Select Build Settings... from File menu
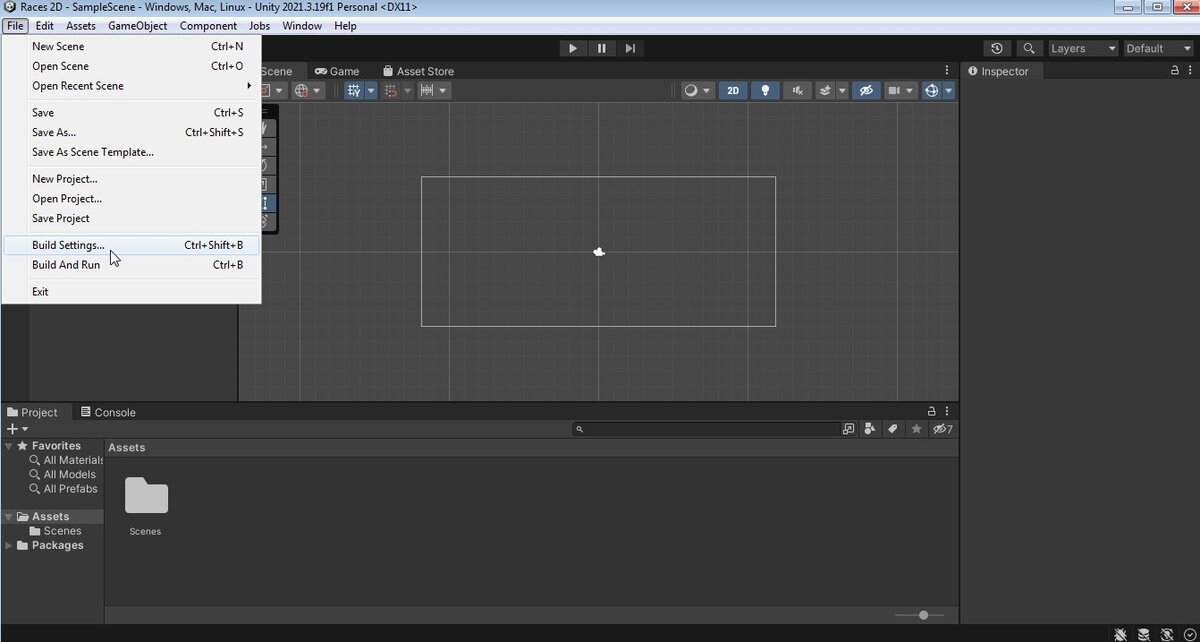The width and height of the screenshot is (1200, 642). 131,245
